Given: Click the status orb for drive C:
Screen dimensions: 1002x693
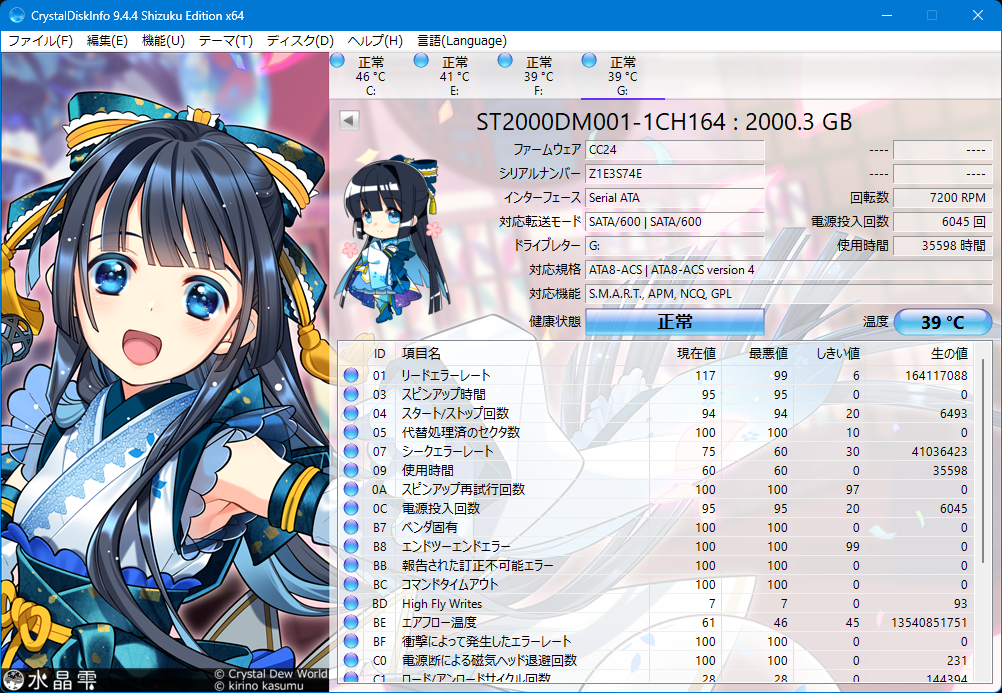Looking at the screenshot, I should [x=337, y=61].
